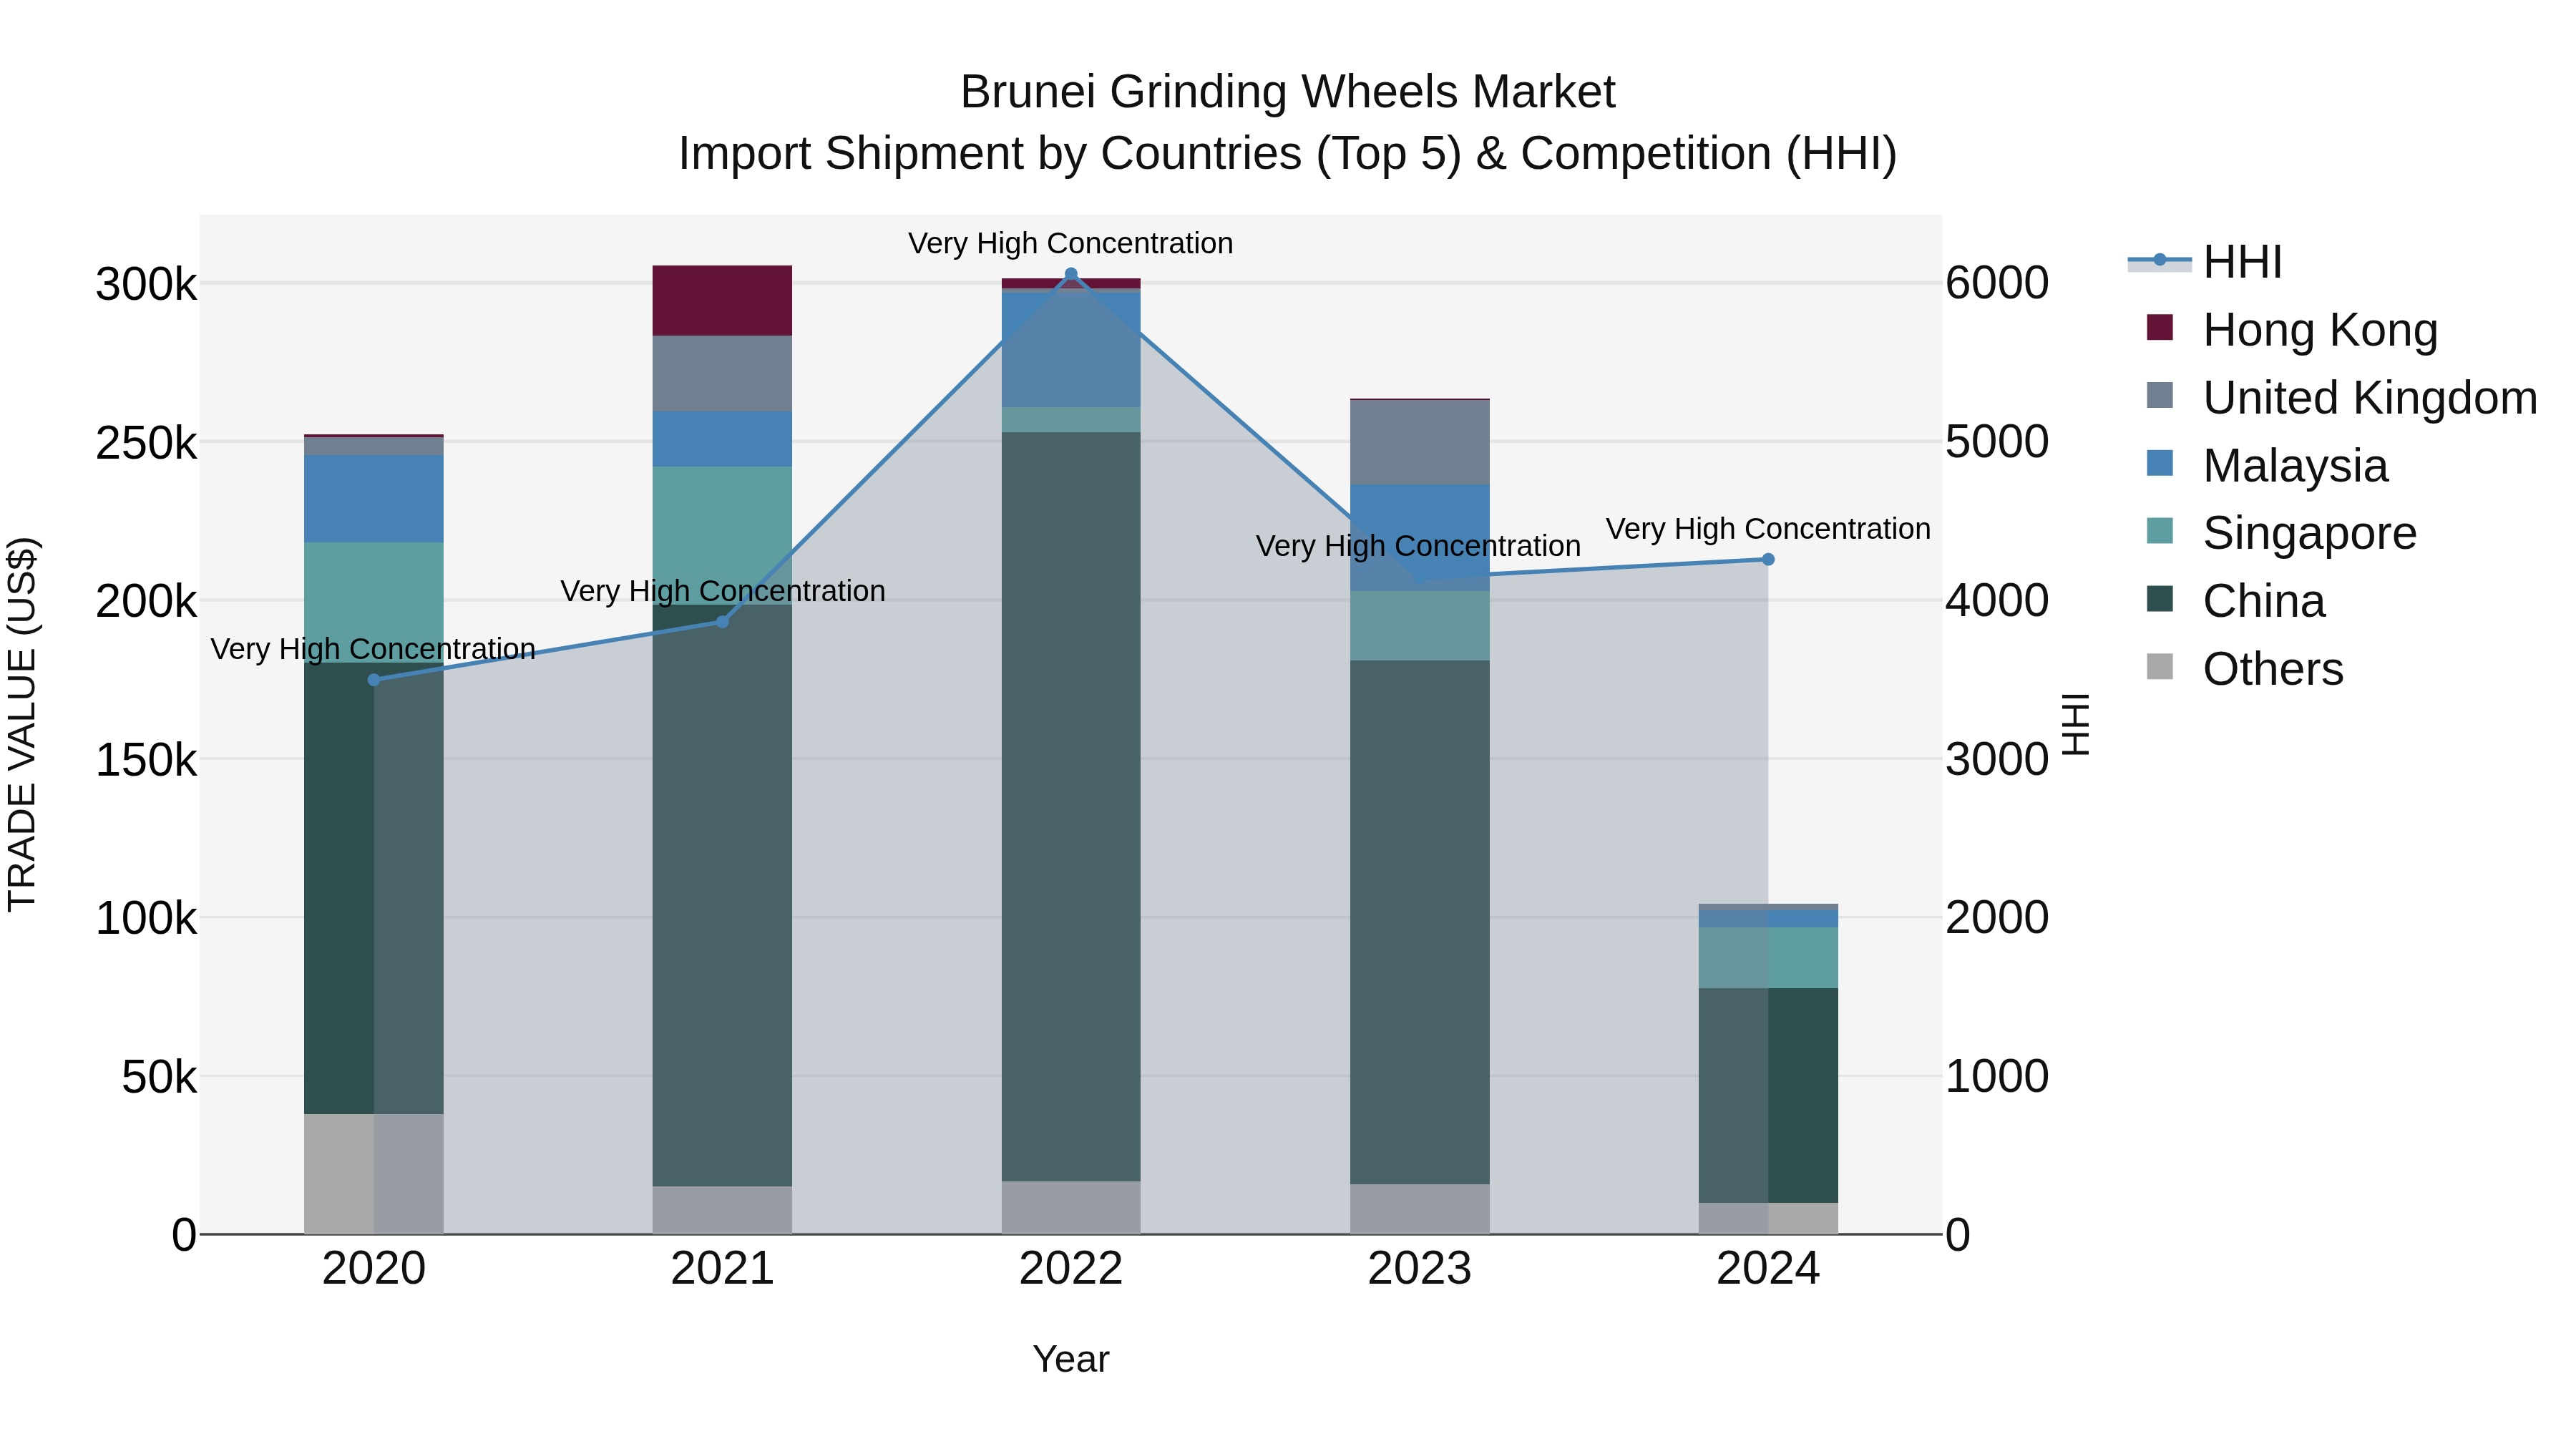Click the China bar segment in 2024

point(1768,1096)
